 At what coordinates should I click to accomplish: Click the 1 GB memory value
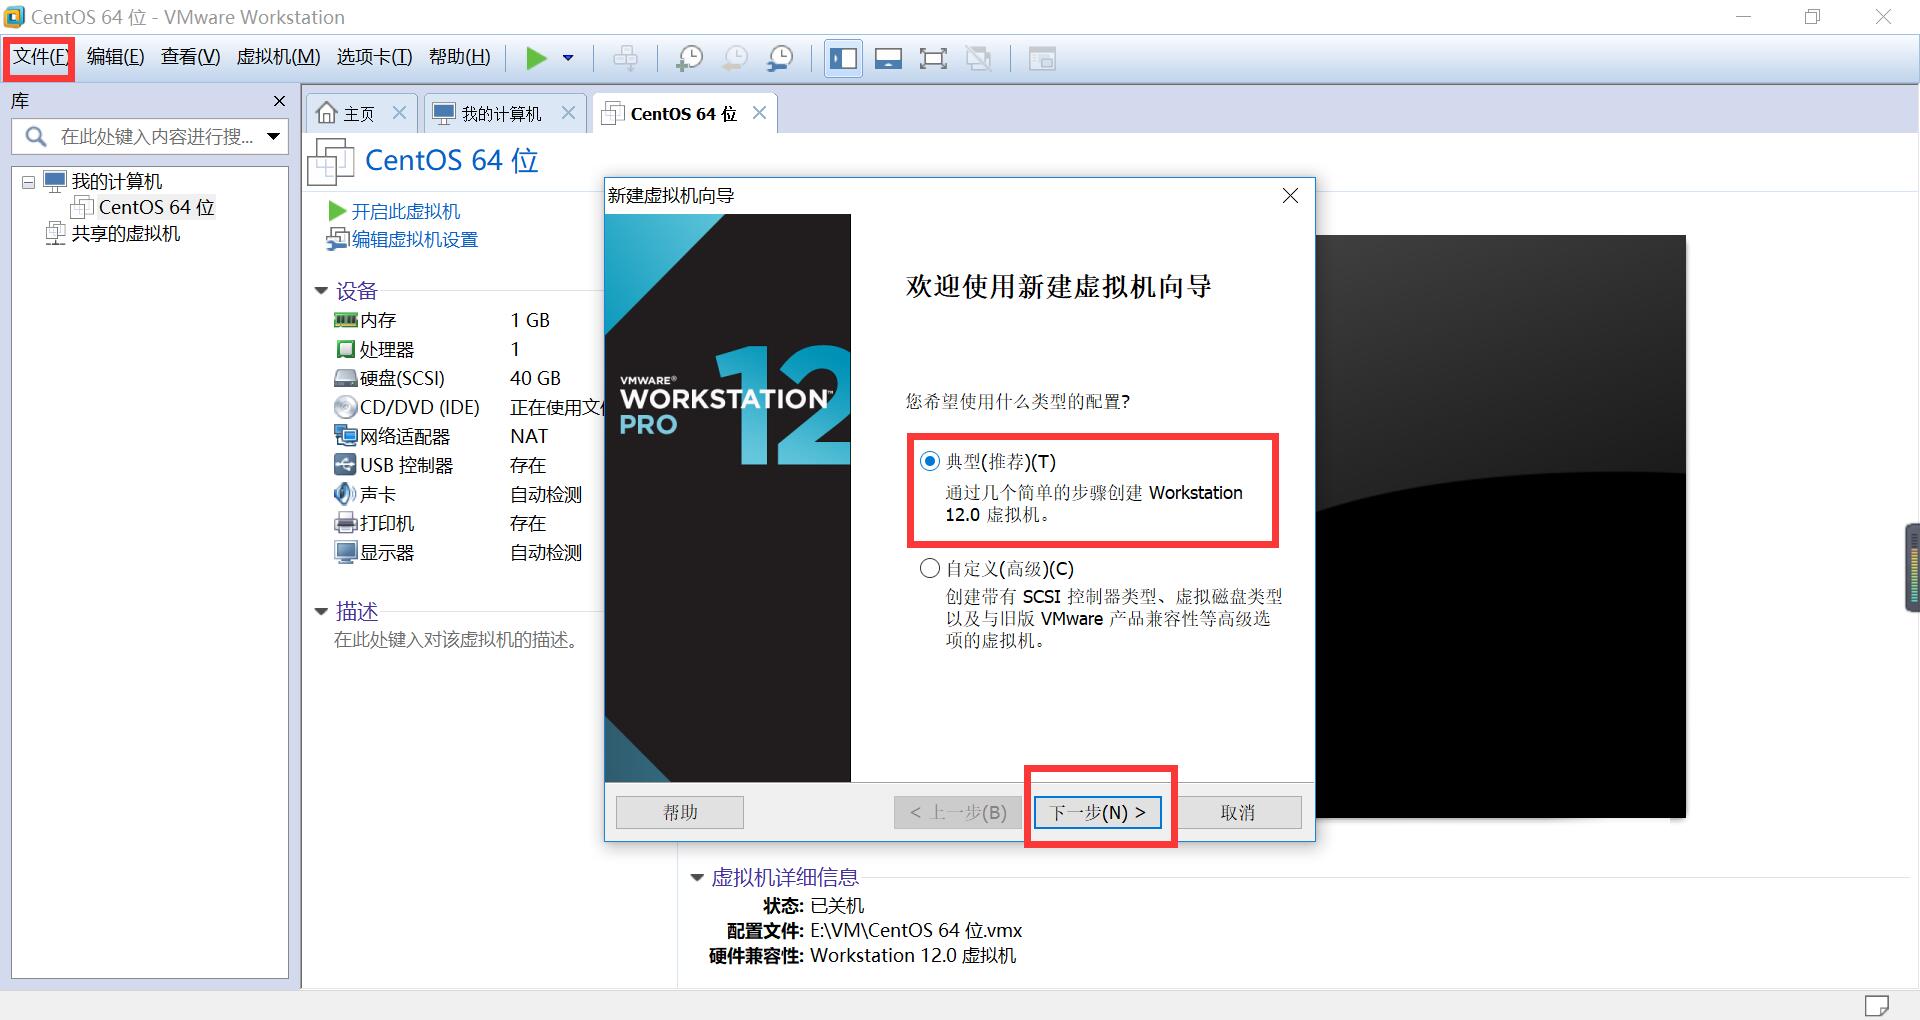point(530,320)
